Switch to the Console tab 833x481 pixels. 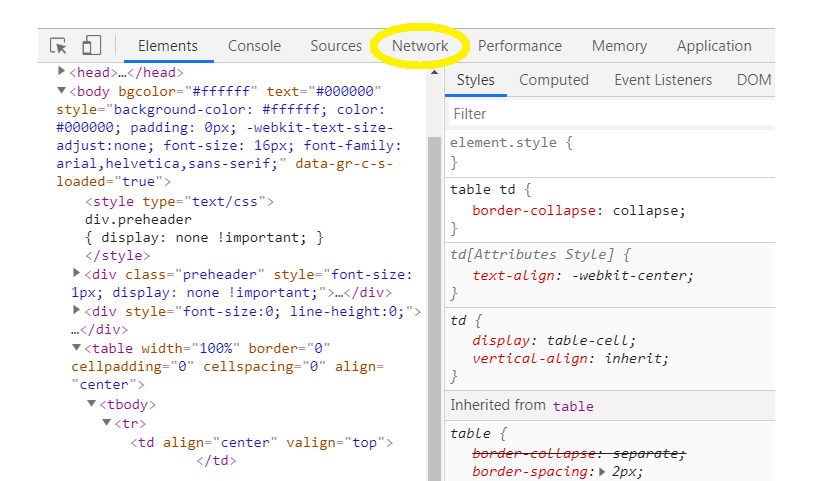point(254,46)
